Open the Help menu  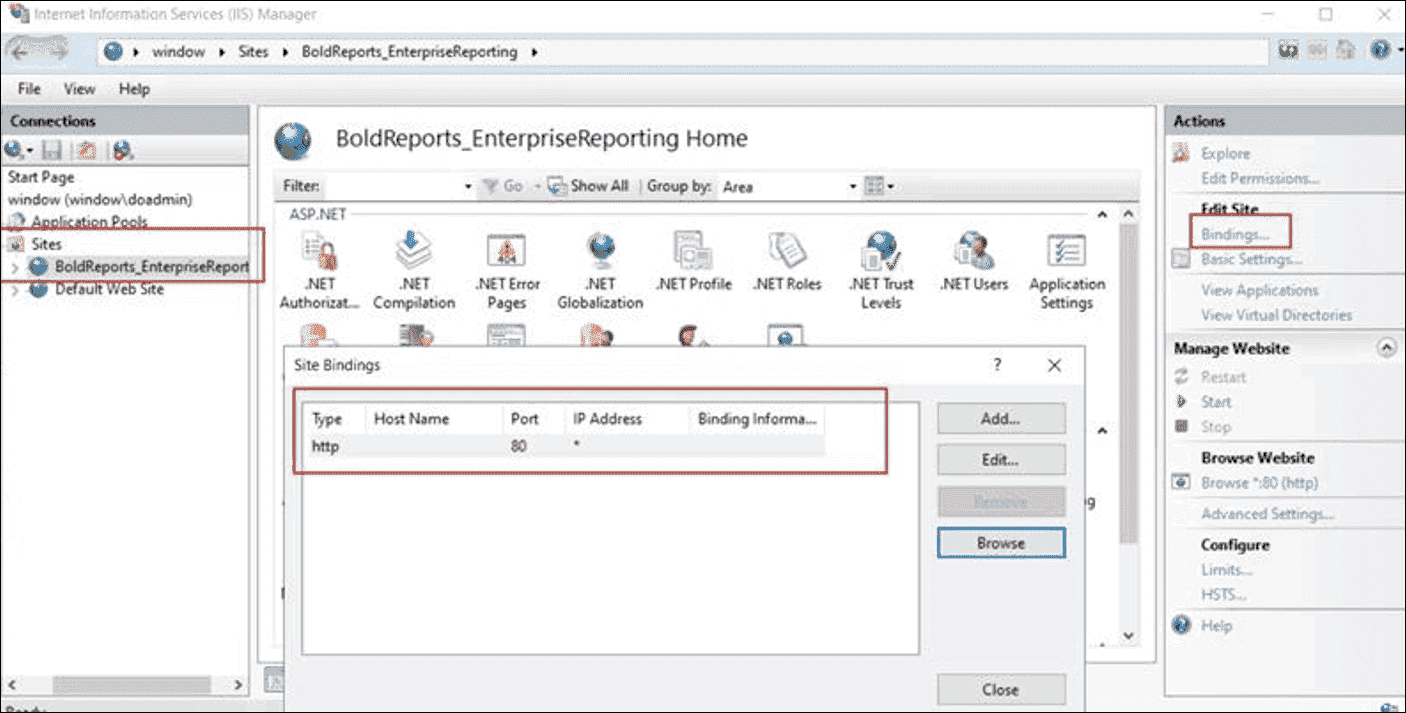click(134, 89)
